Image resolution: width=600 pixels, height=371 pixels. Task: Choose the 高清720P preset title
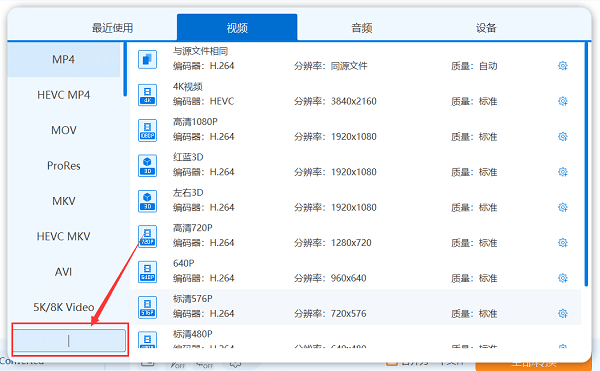[192, 228]
